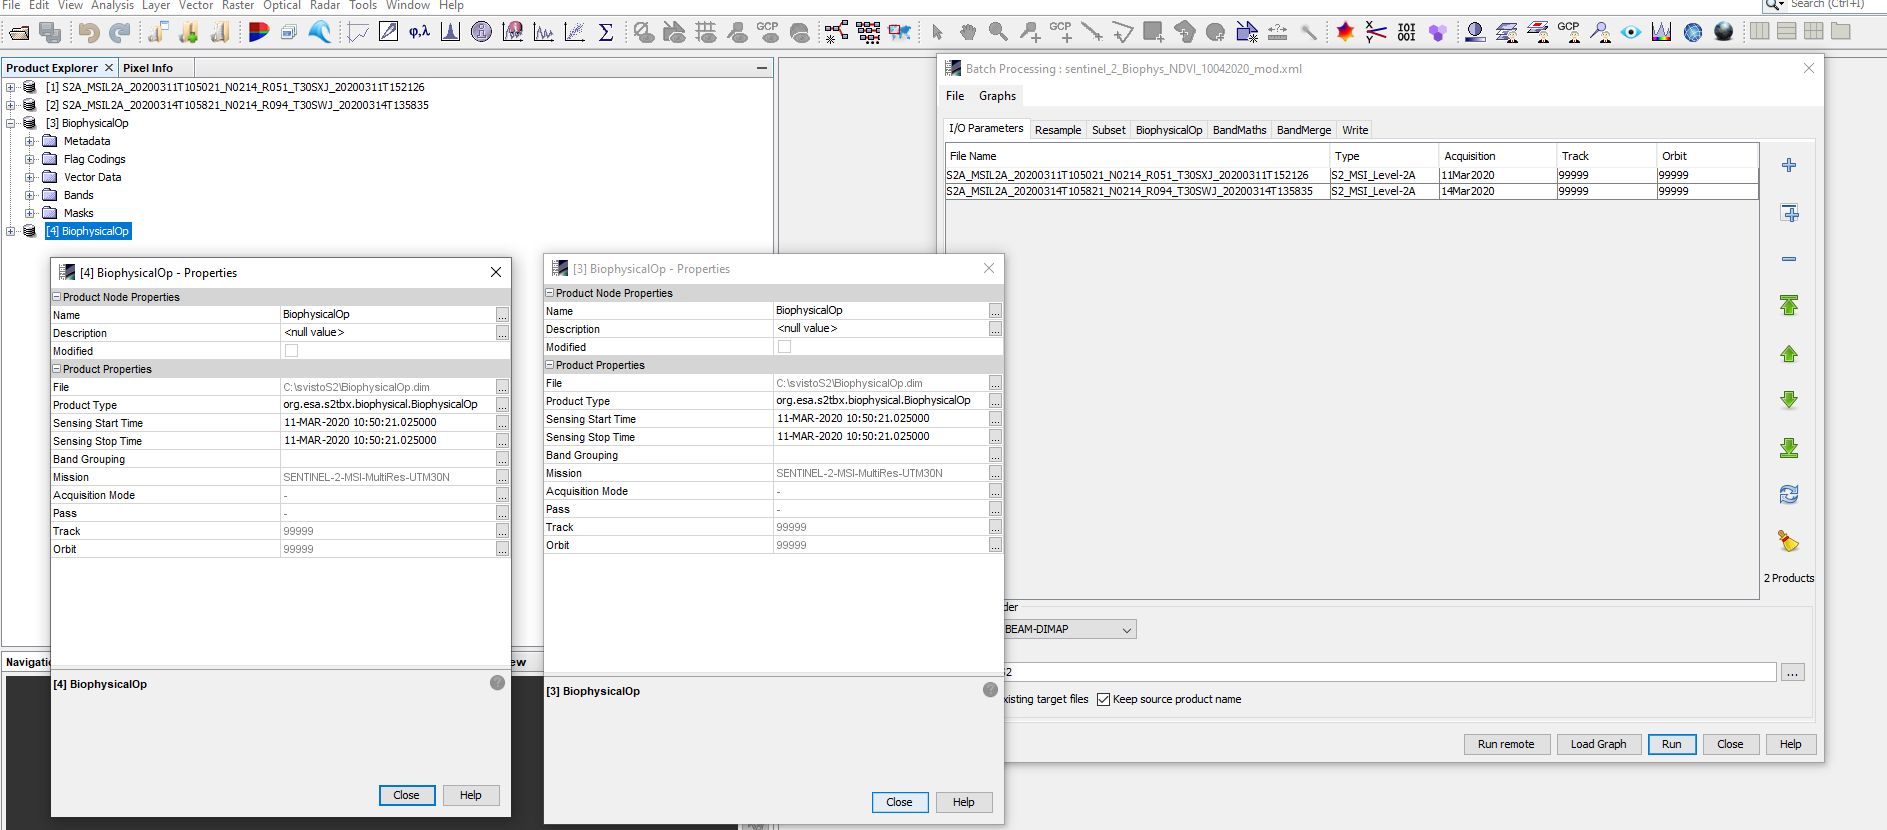
Task: Open the World Map globe icon
Action: [1692, 32]
